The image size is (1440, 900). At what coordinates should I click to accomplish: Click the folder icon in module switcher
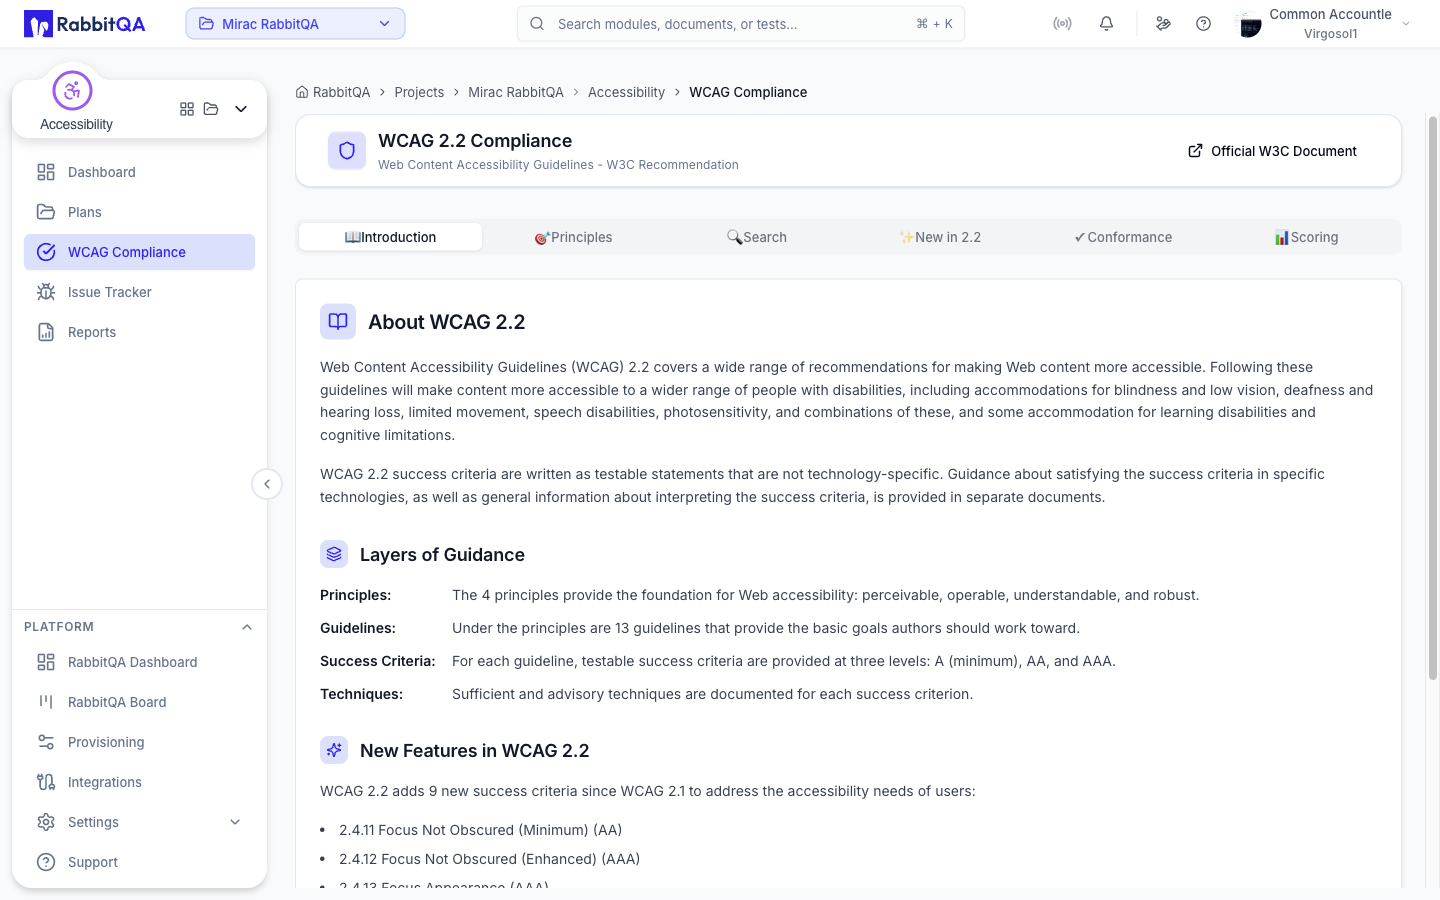211,109
